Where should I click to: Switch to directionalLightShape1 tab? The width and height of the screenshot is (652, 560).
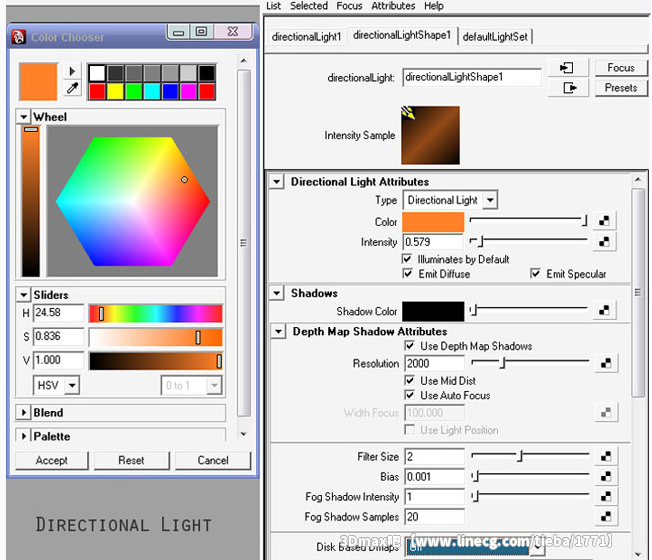[x=402, y=35]
